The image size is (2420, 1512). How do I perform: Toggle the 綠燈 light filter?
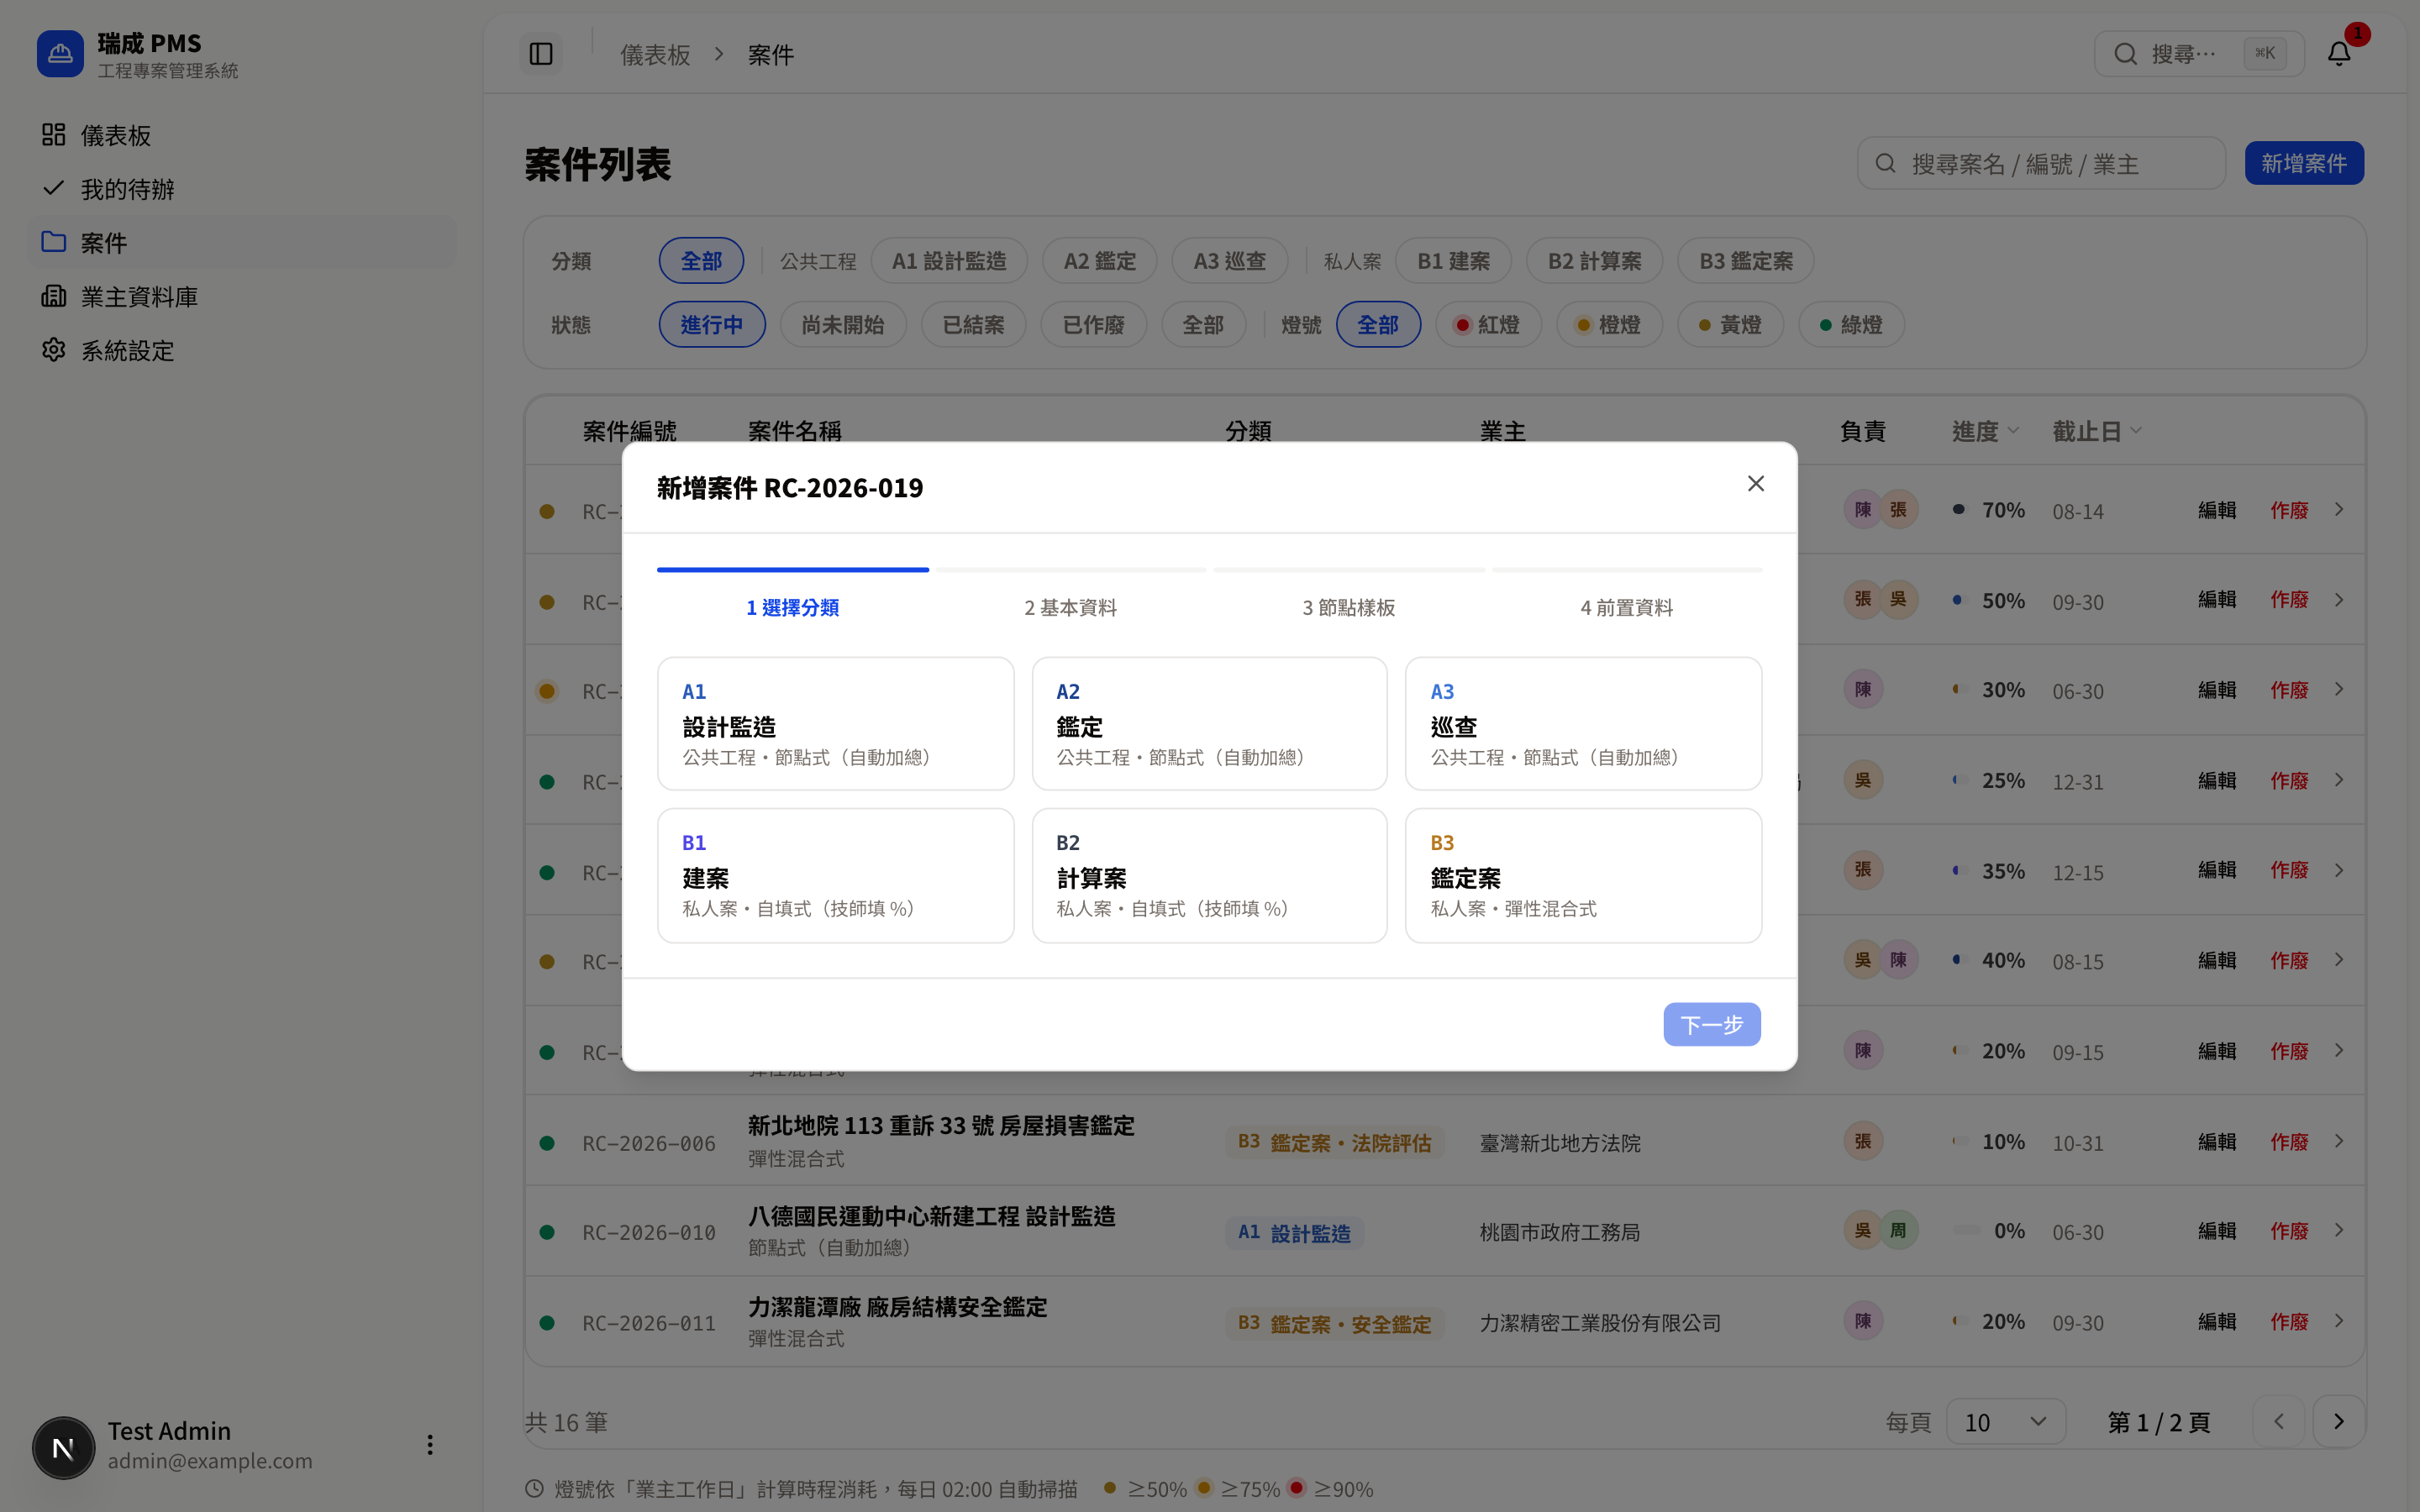pyautogui.click(x=1851, y=325)
